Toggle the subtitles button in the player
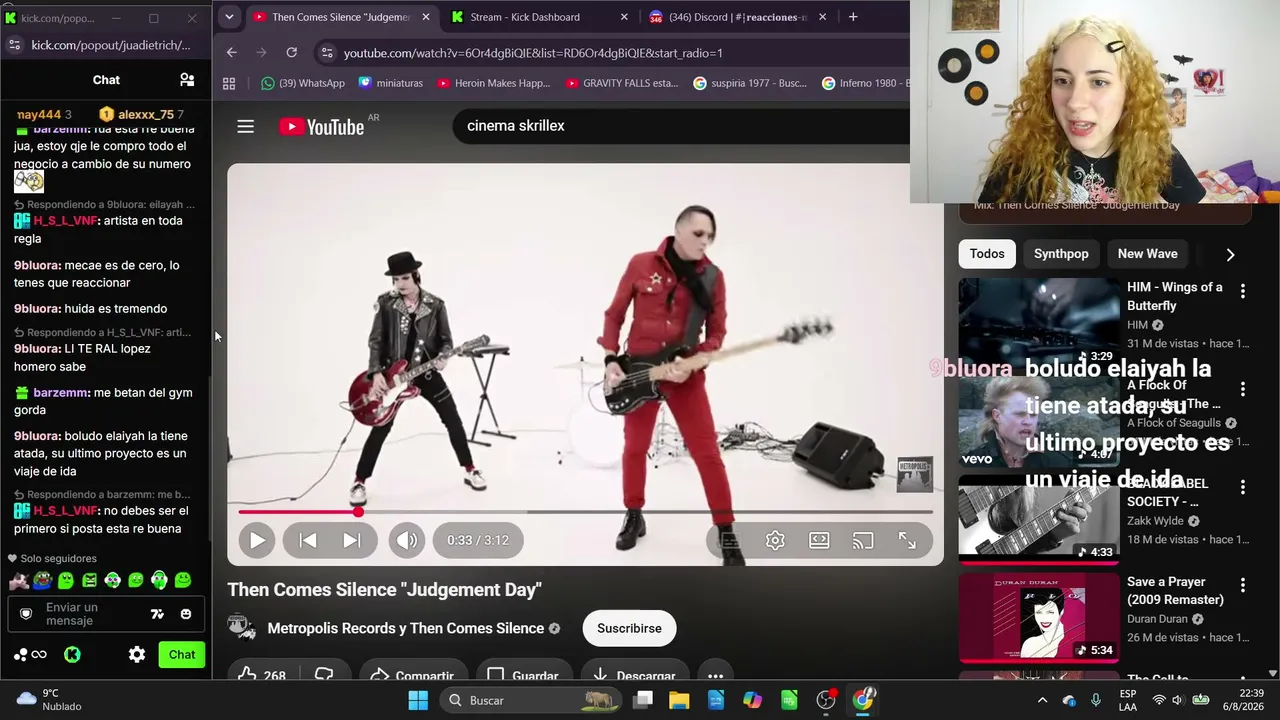Image resolution: width=1280 pixels, height=720 pixels. pos(730,540)
